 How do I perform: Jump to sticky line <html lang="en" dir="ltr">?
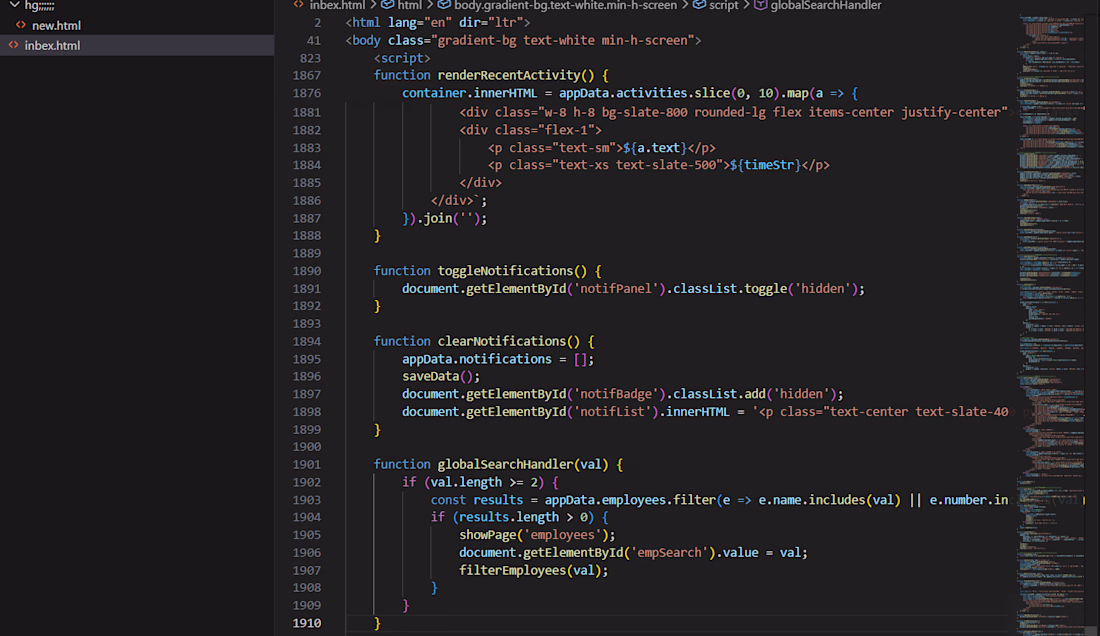438,22
